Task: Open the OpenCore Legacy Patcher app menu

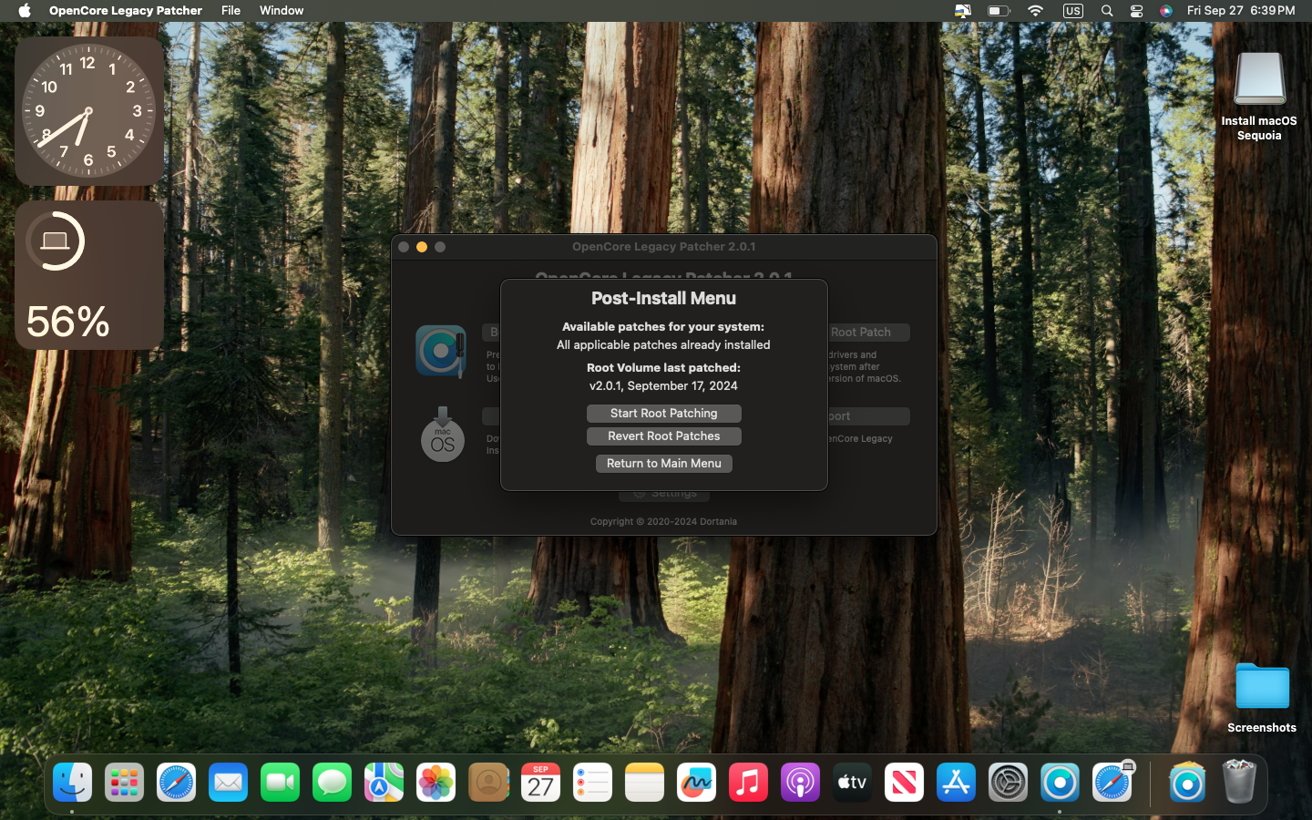Action: (x=125, y=10)
